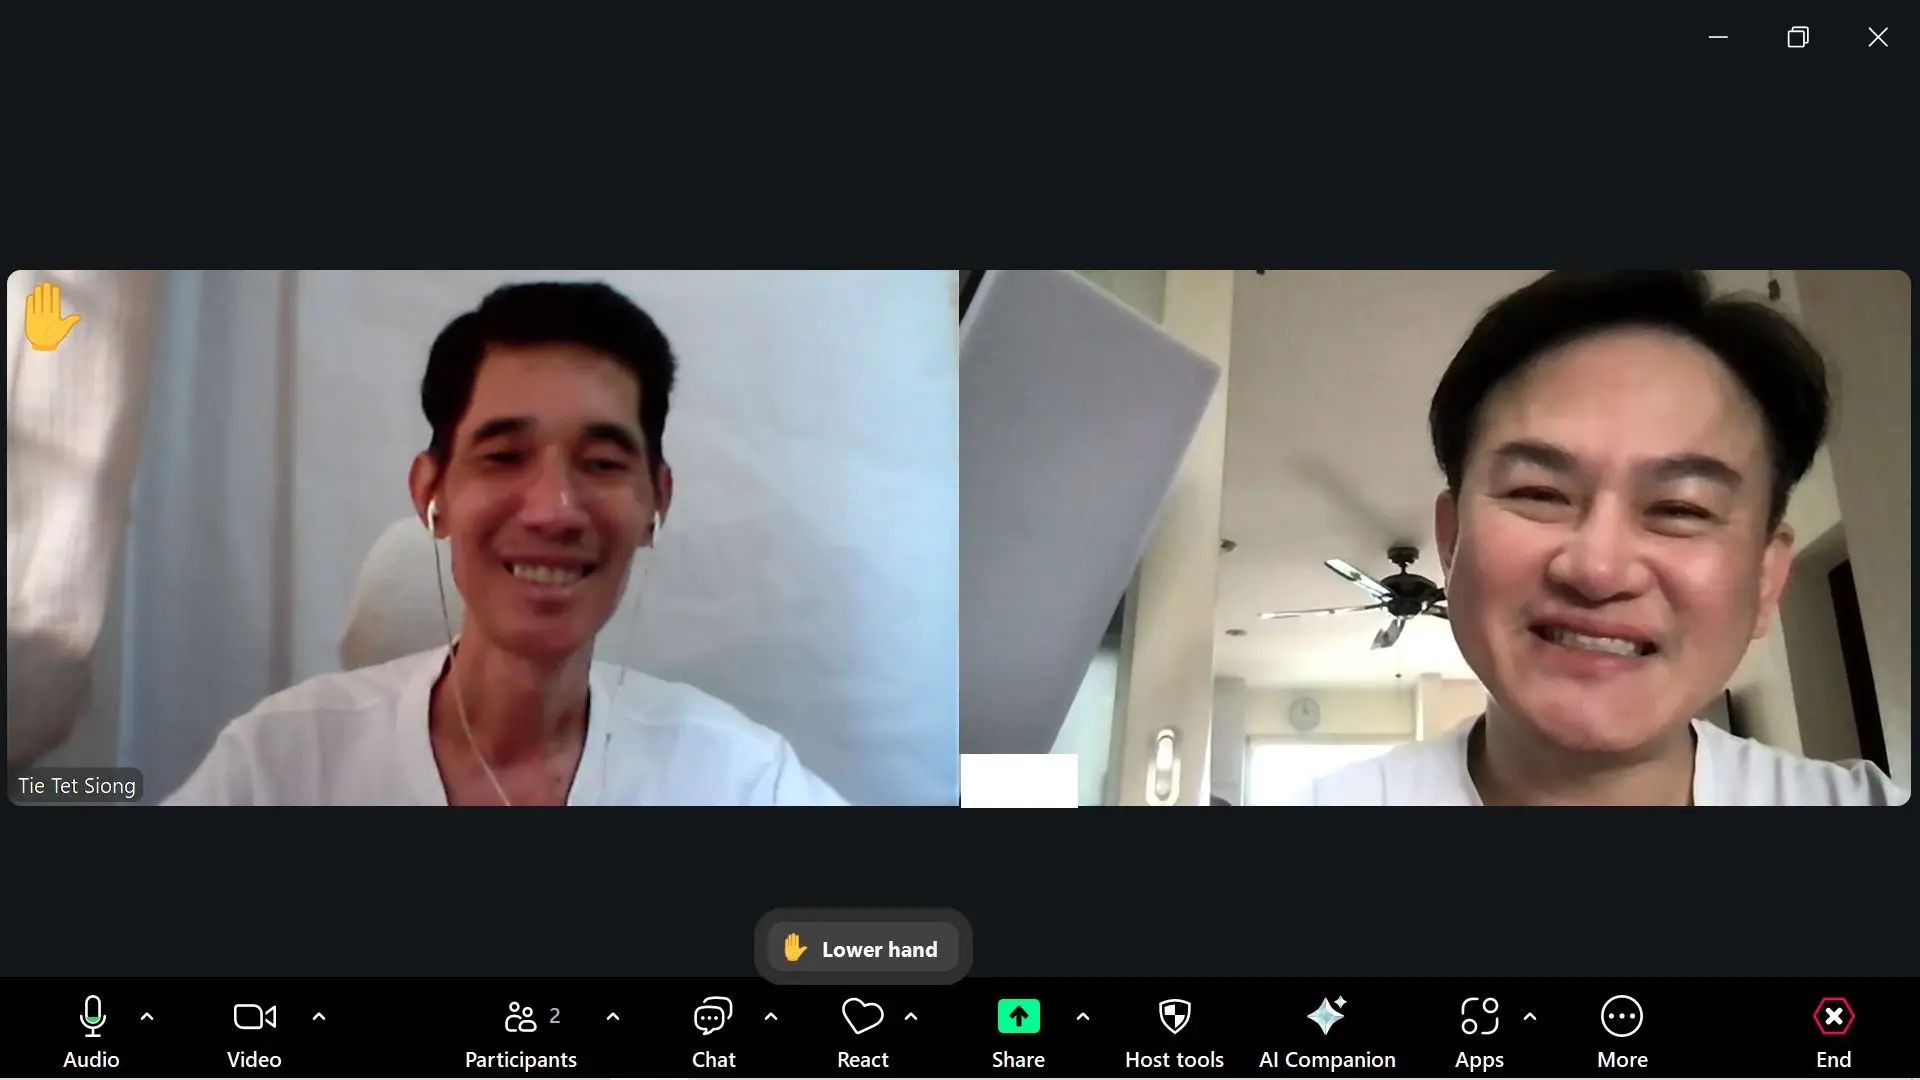The image size is (1920, 1080).
Task: Launch AI Companion sparkle icon
Action: click(1327, 1017)
